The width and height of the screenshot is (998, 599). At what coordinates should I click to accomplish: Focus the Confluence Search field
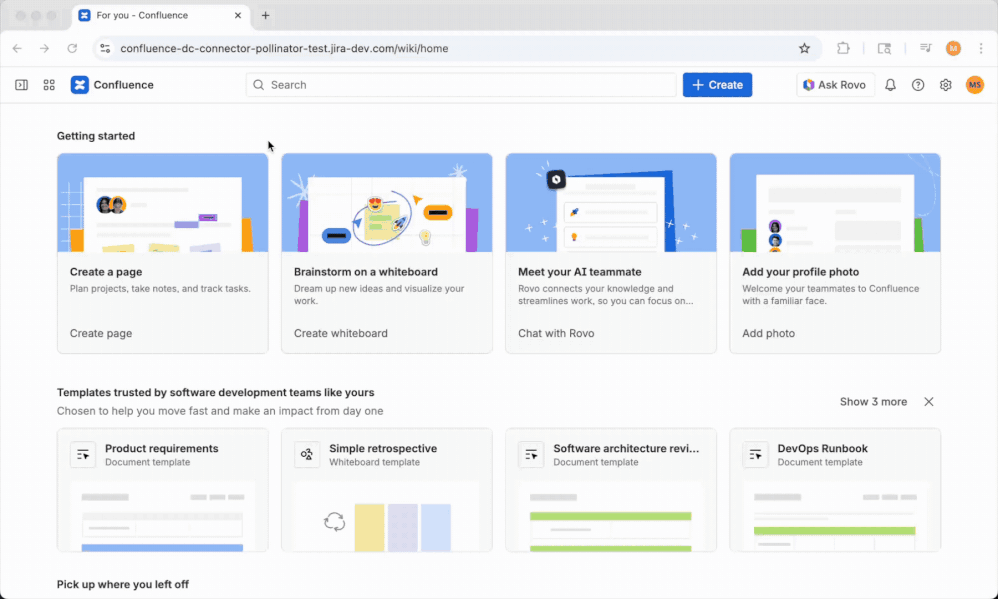click(x=461, y=85)
